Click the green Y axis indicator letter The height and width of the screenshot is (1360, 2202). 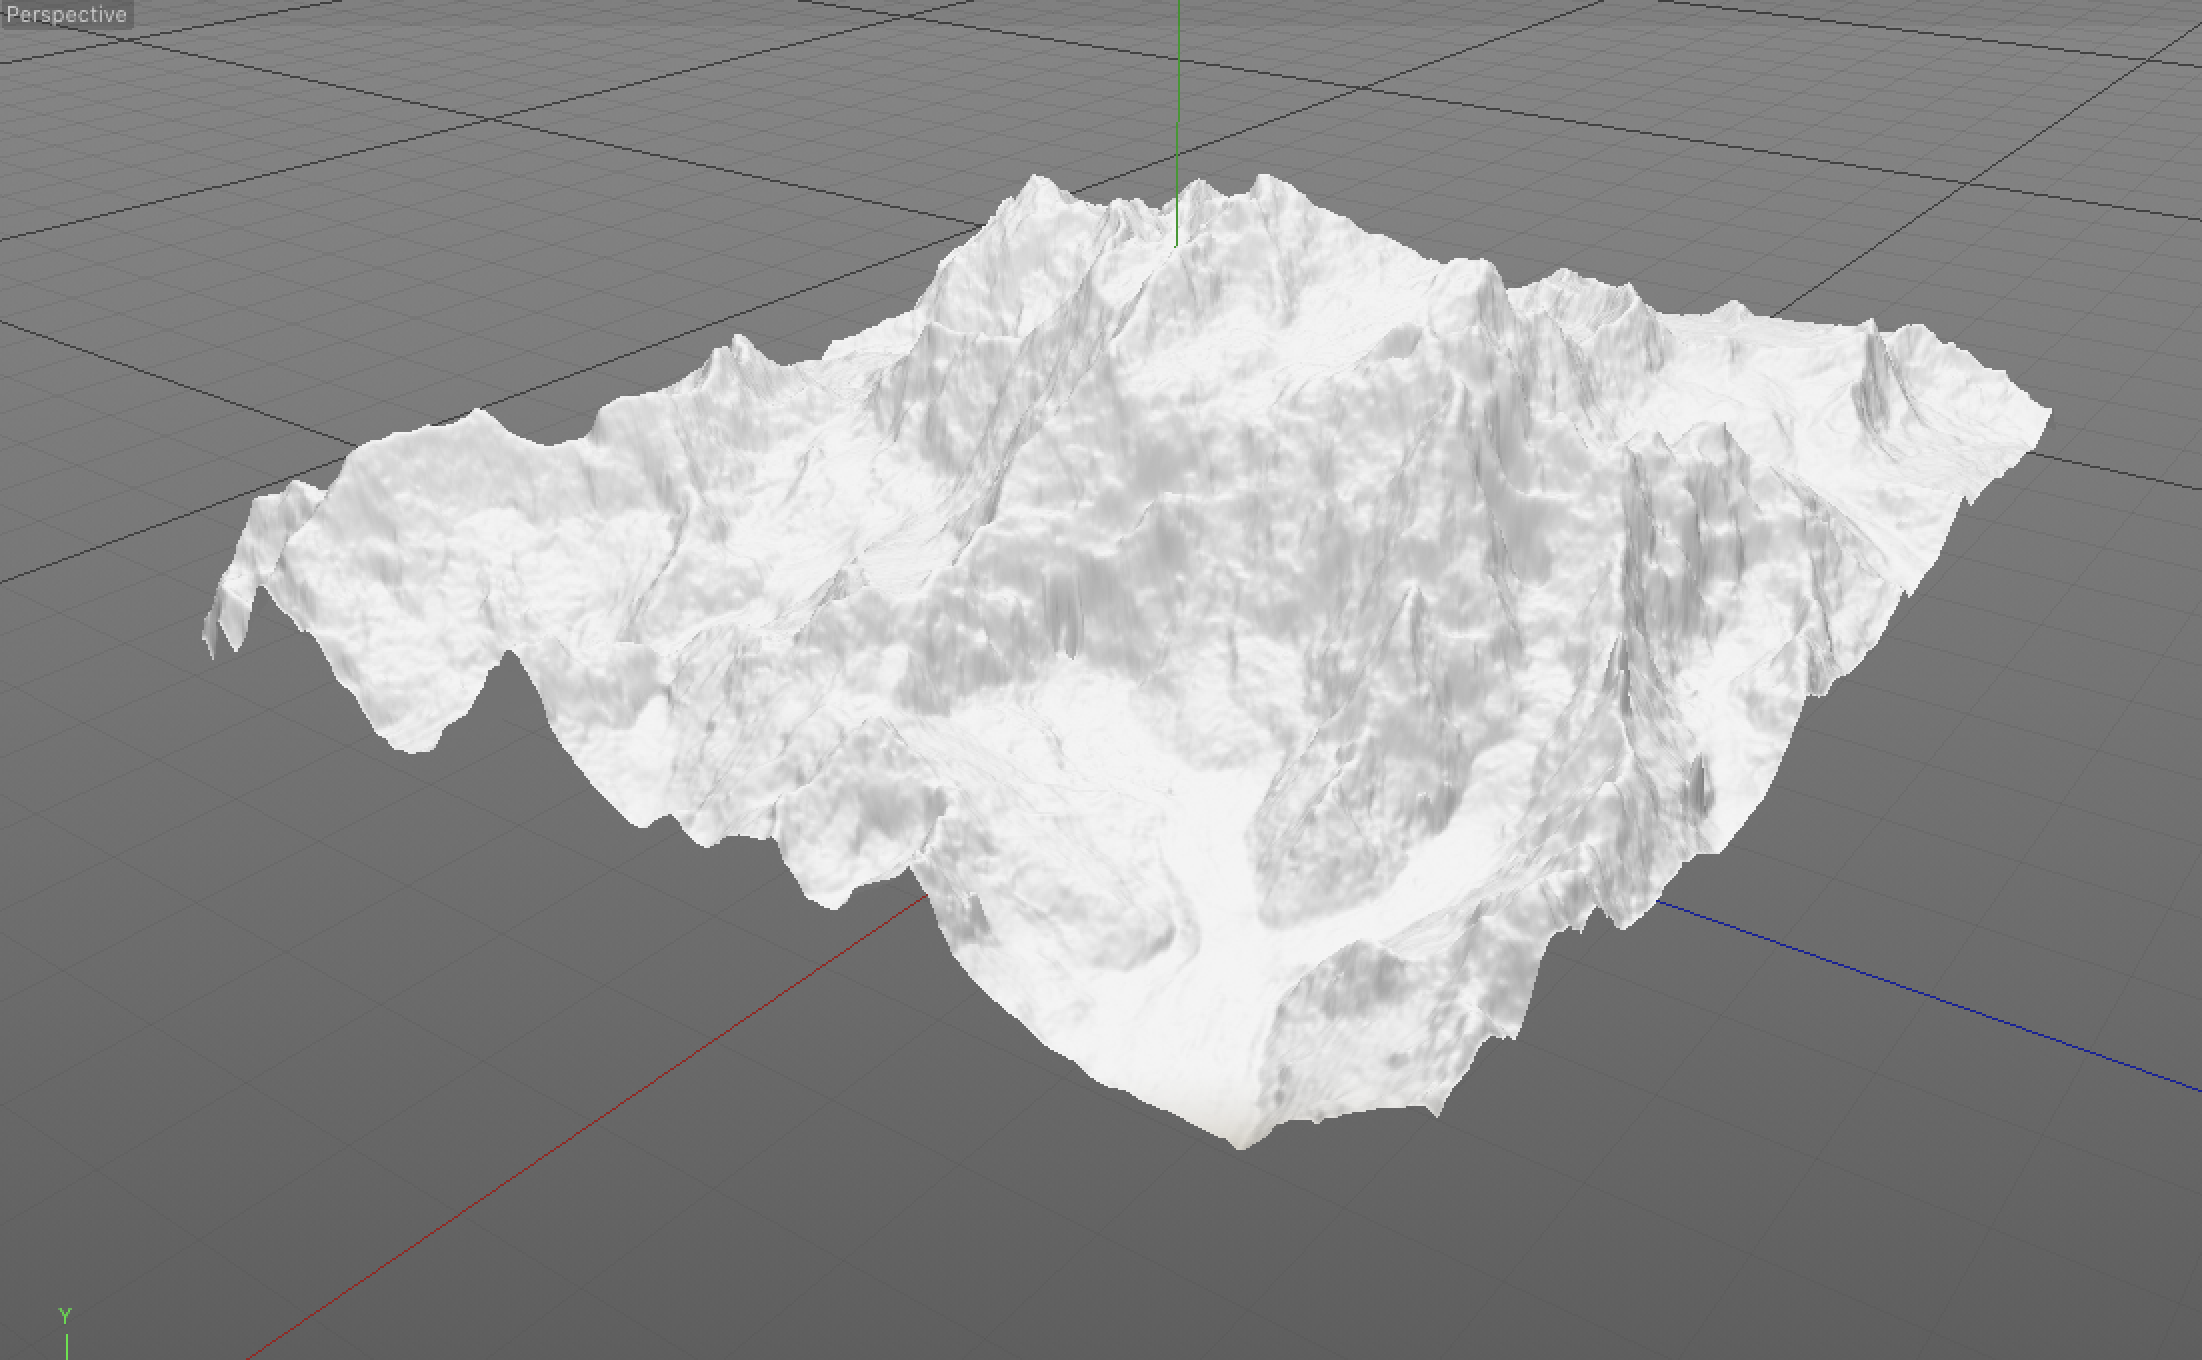click(x=65, y=1315)
